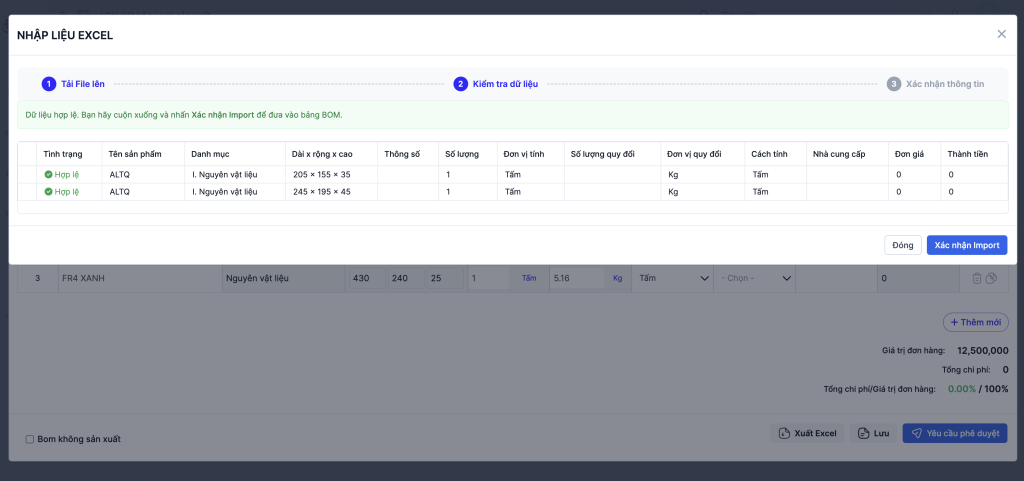1024x481 pixels.
Task: Click the Dữ liệu hợp lệ notification banner
Action: pyautogui.click(x=512, y=114)
